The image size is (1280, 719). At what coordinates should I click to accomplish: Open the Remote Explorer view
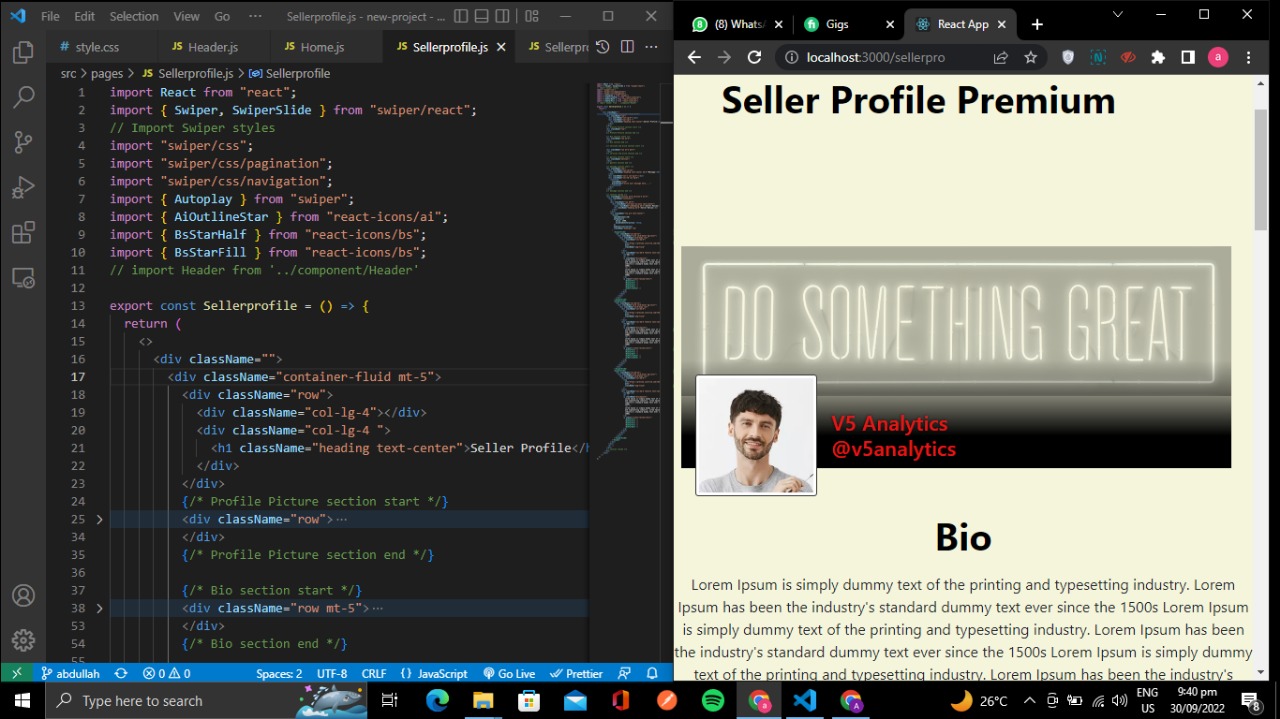pyautogui.click(x=23, y=278)
